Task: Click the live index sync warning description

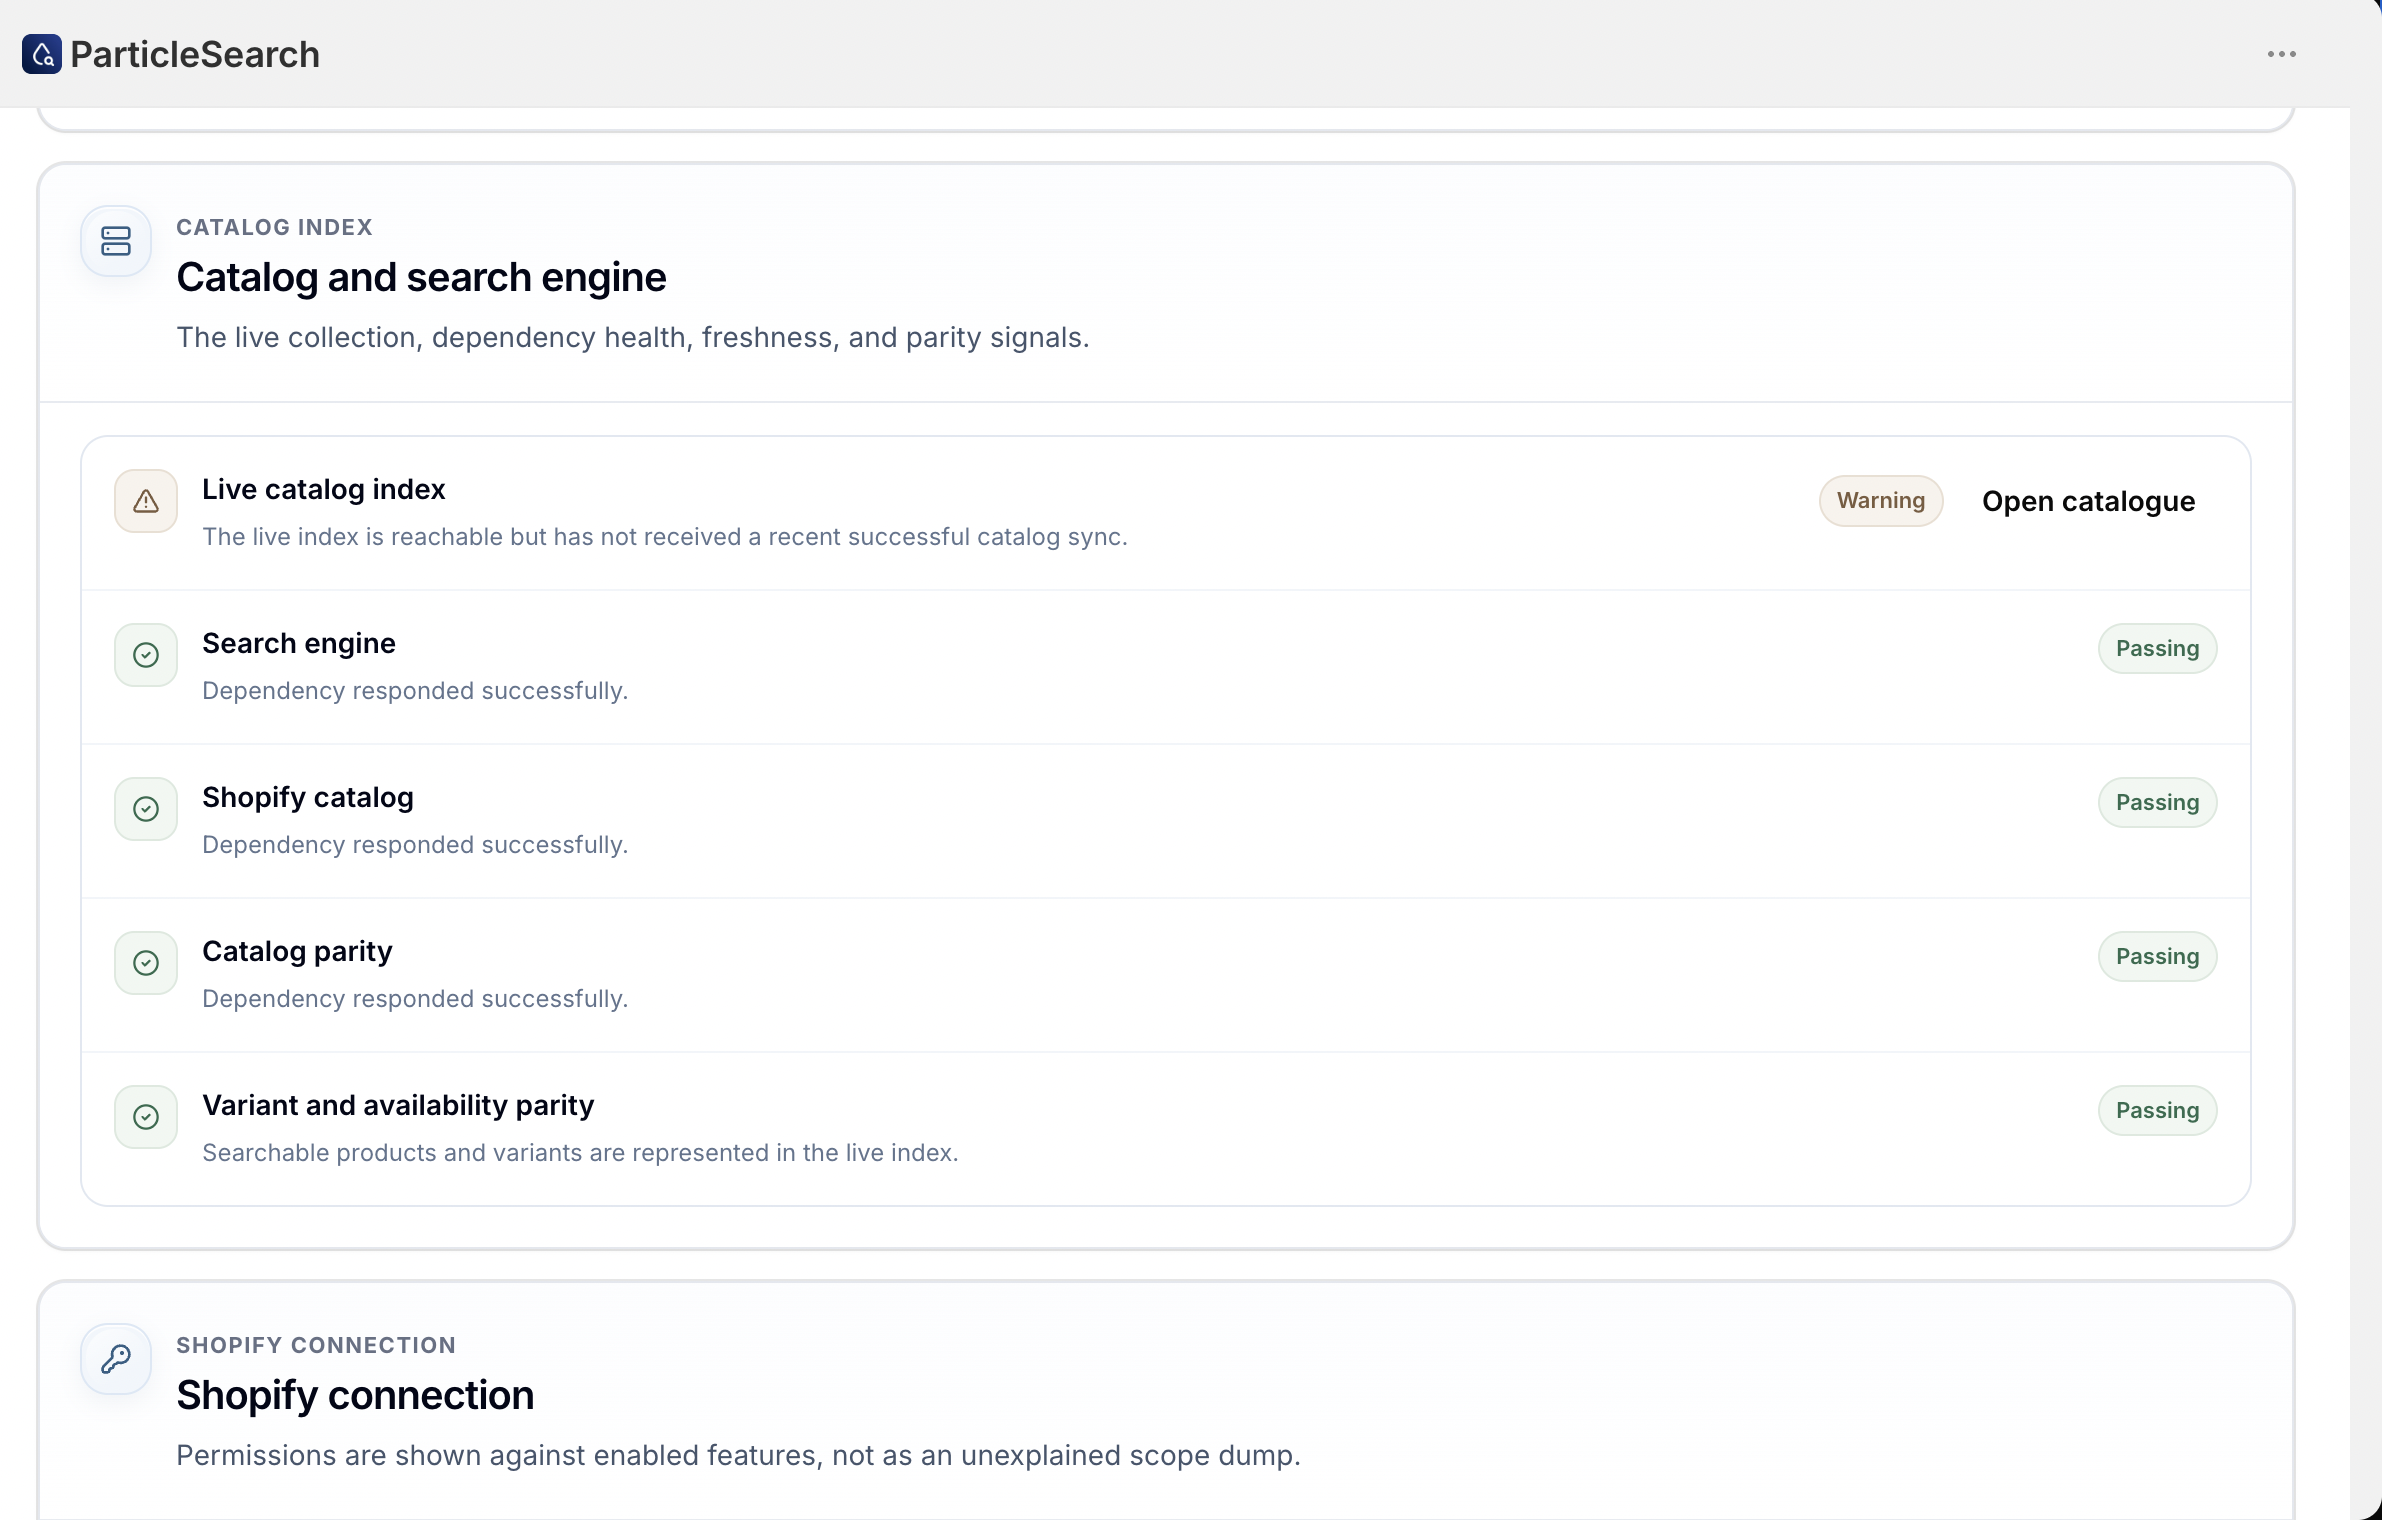Action: [665, 537]
